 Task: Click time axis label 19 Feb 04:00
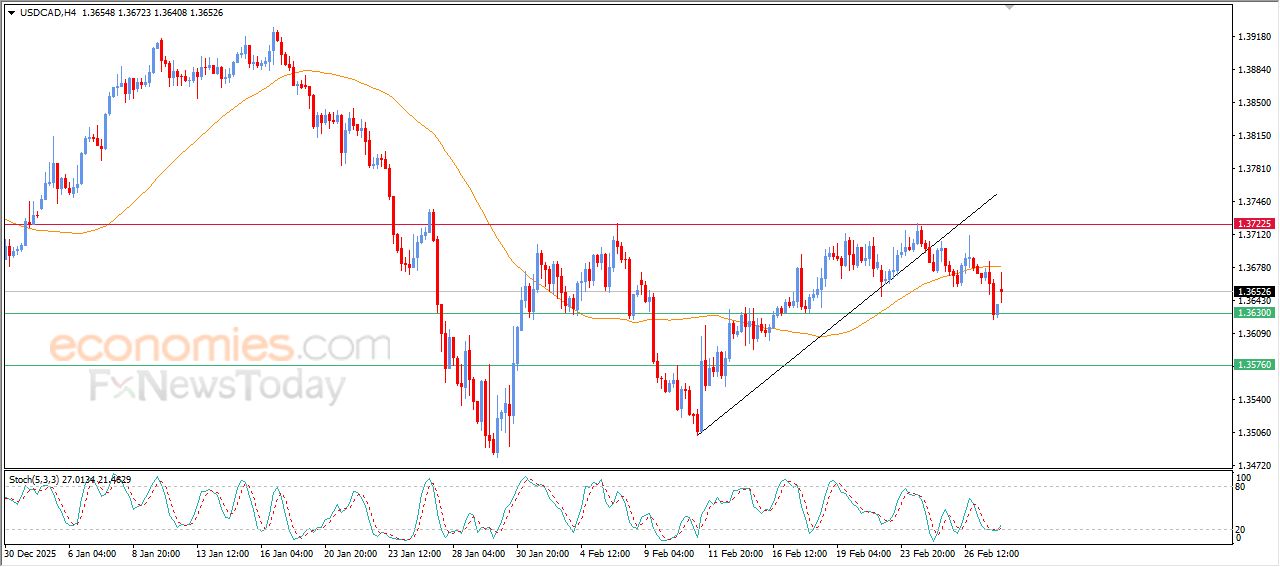[862, 553]
